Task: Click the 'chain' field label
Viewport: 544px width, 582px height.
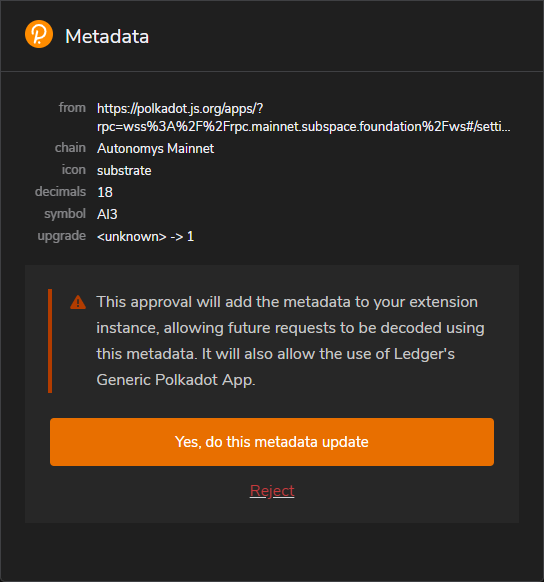Action: point(71,148)
